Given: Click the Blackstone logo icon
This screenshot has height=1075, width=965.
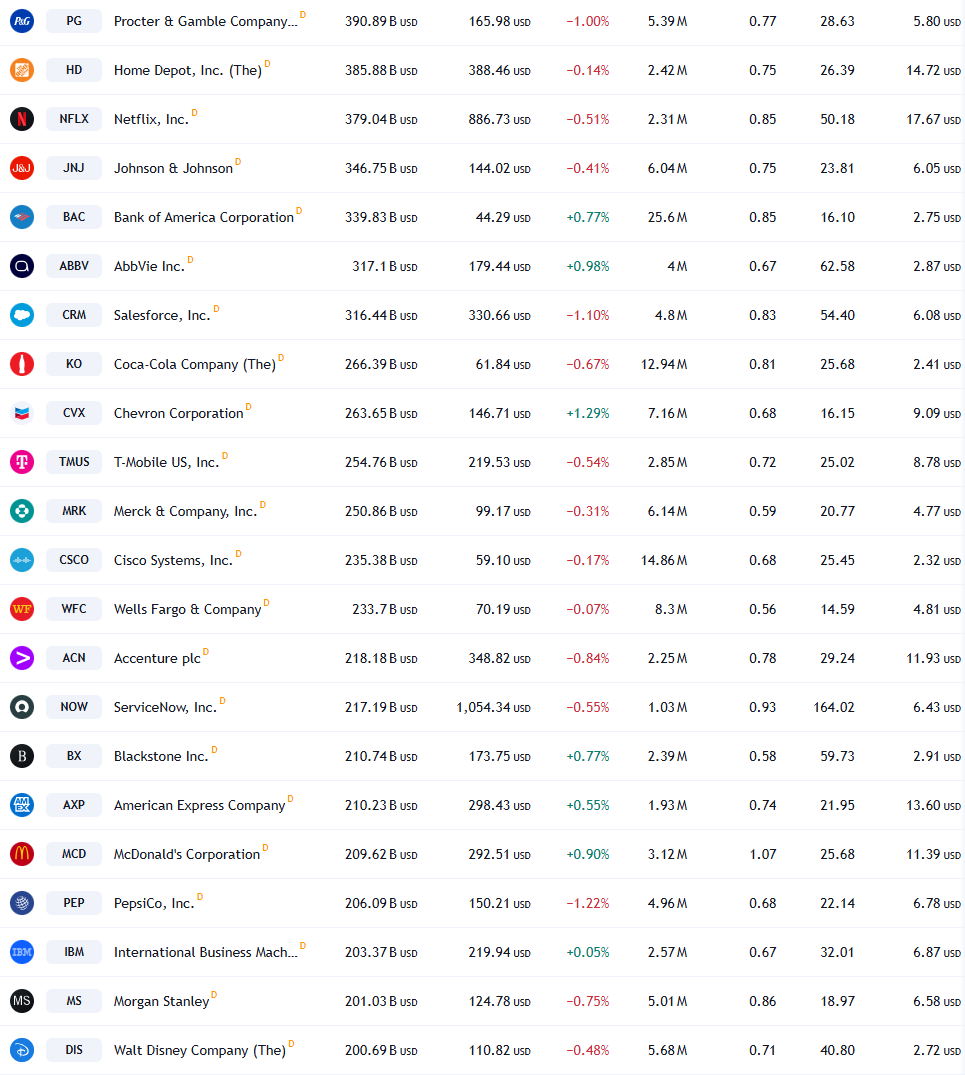Looking at the screenshot, I should pyautogui.click(x=22, y=756).
